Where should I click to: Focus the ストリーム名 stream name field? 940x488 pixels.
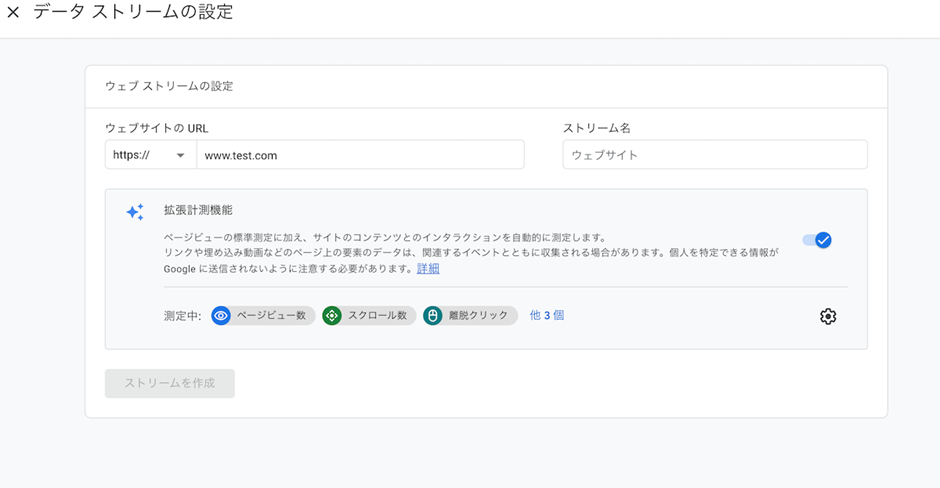[x=715, y=155]
